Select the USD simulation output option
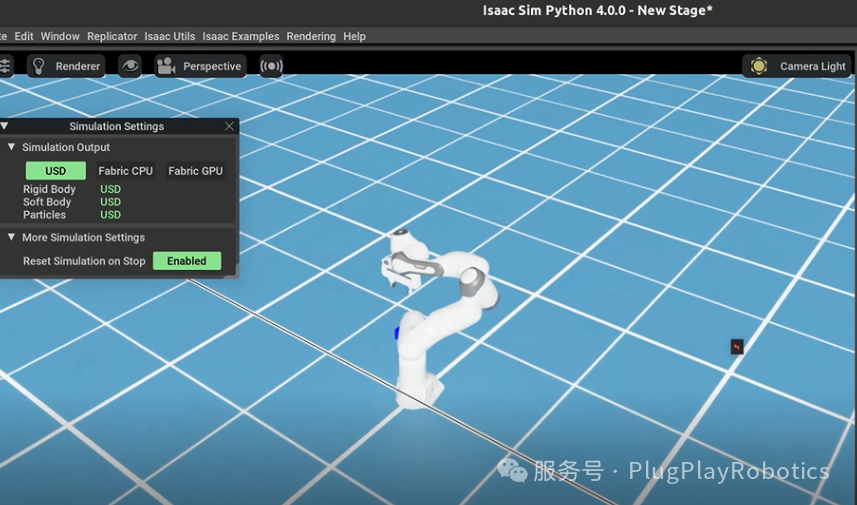 pyautogui.click(x=56, y=171)
